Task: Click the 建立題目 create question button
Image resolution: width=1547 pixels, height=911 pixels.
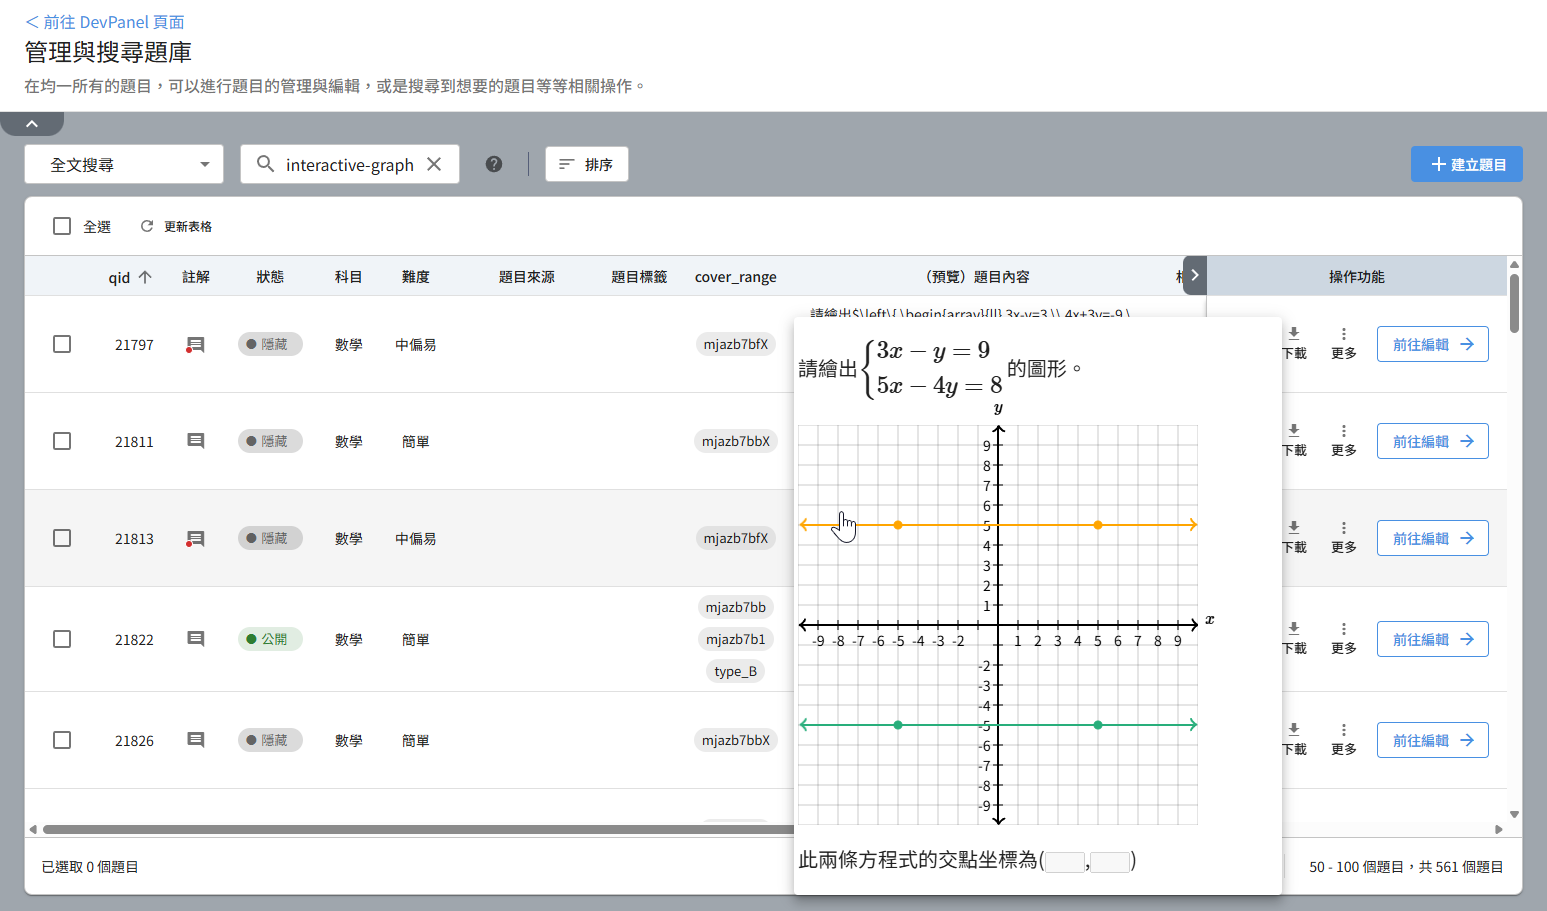Action: coord(1466,164)
